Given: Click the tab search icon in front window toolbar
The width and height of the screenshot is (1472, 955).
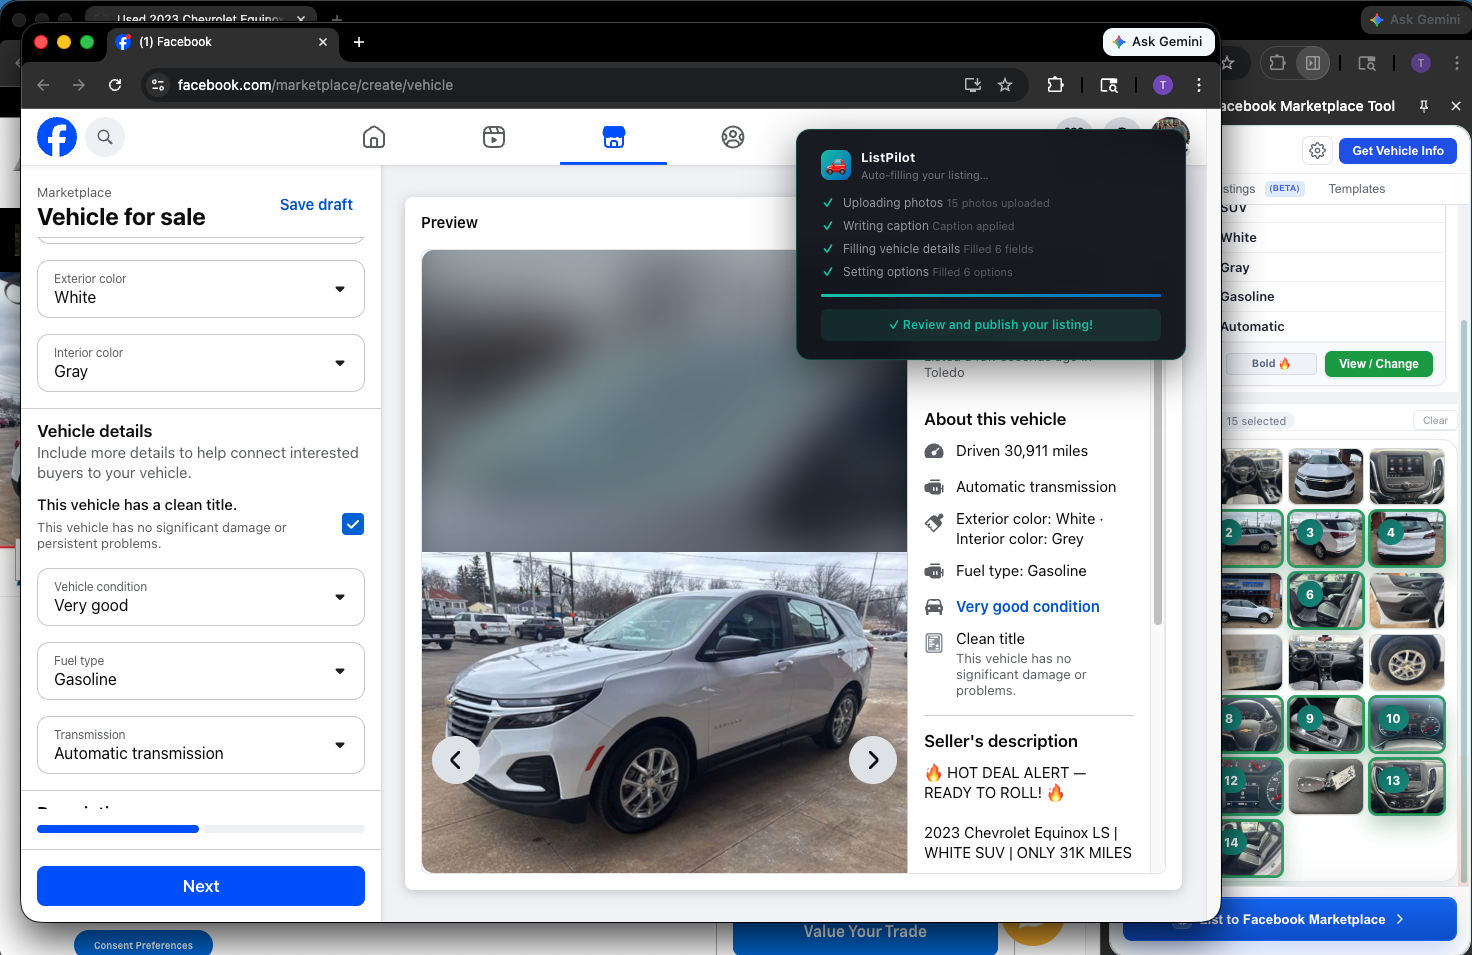Looking at the screenshot, I should [x=1109, y=85].
